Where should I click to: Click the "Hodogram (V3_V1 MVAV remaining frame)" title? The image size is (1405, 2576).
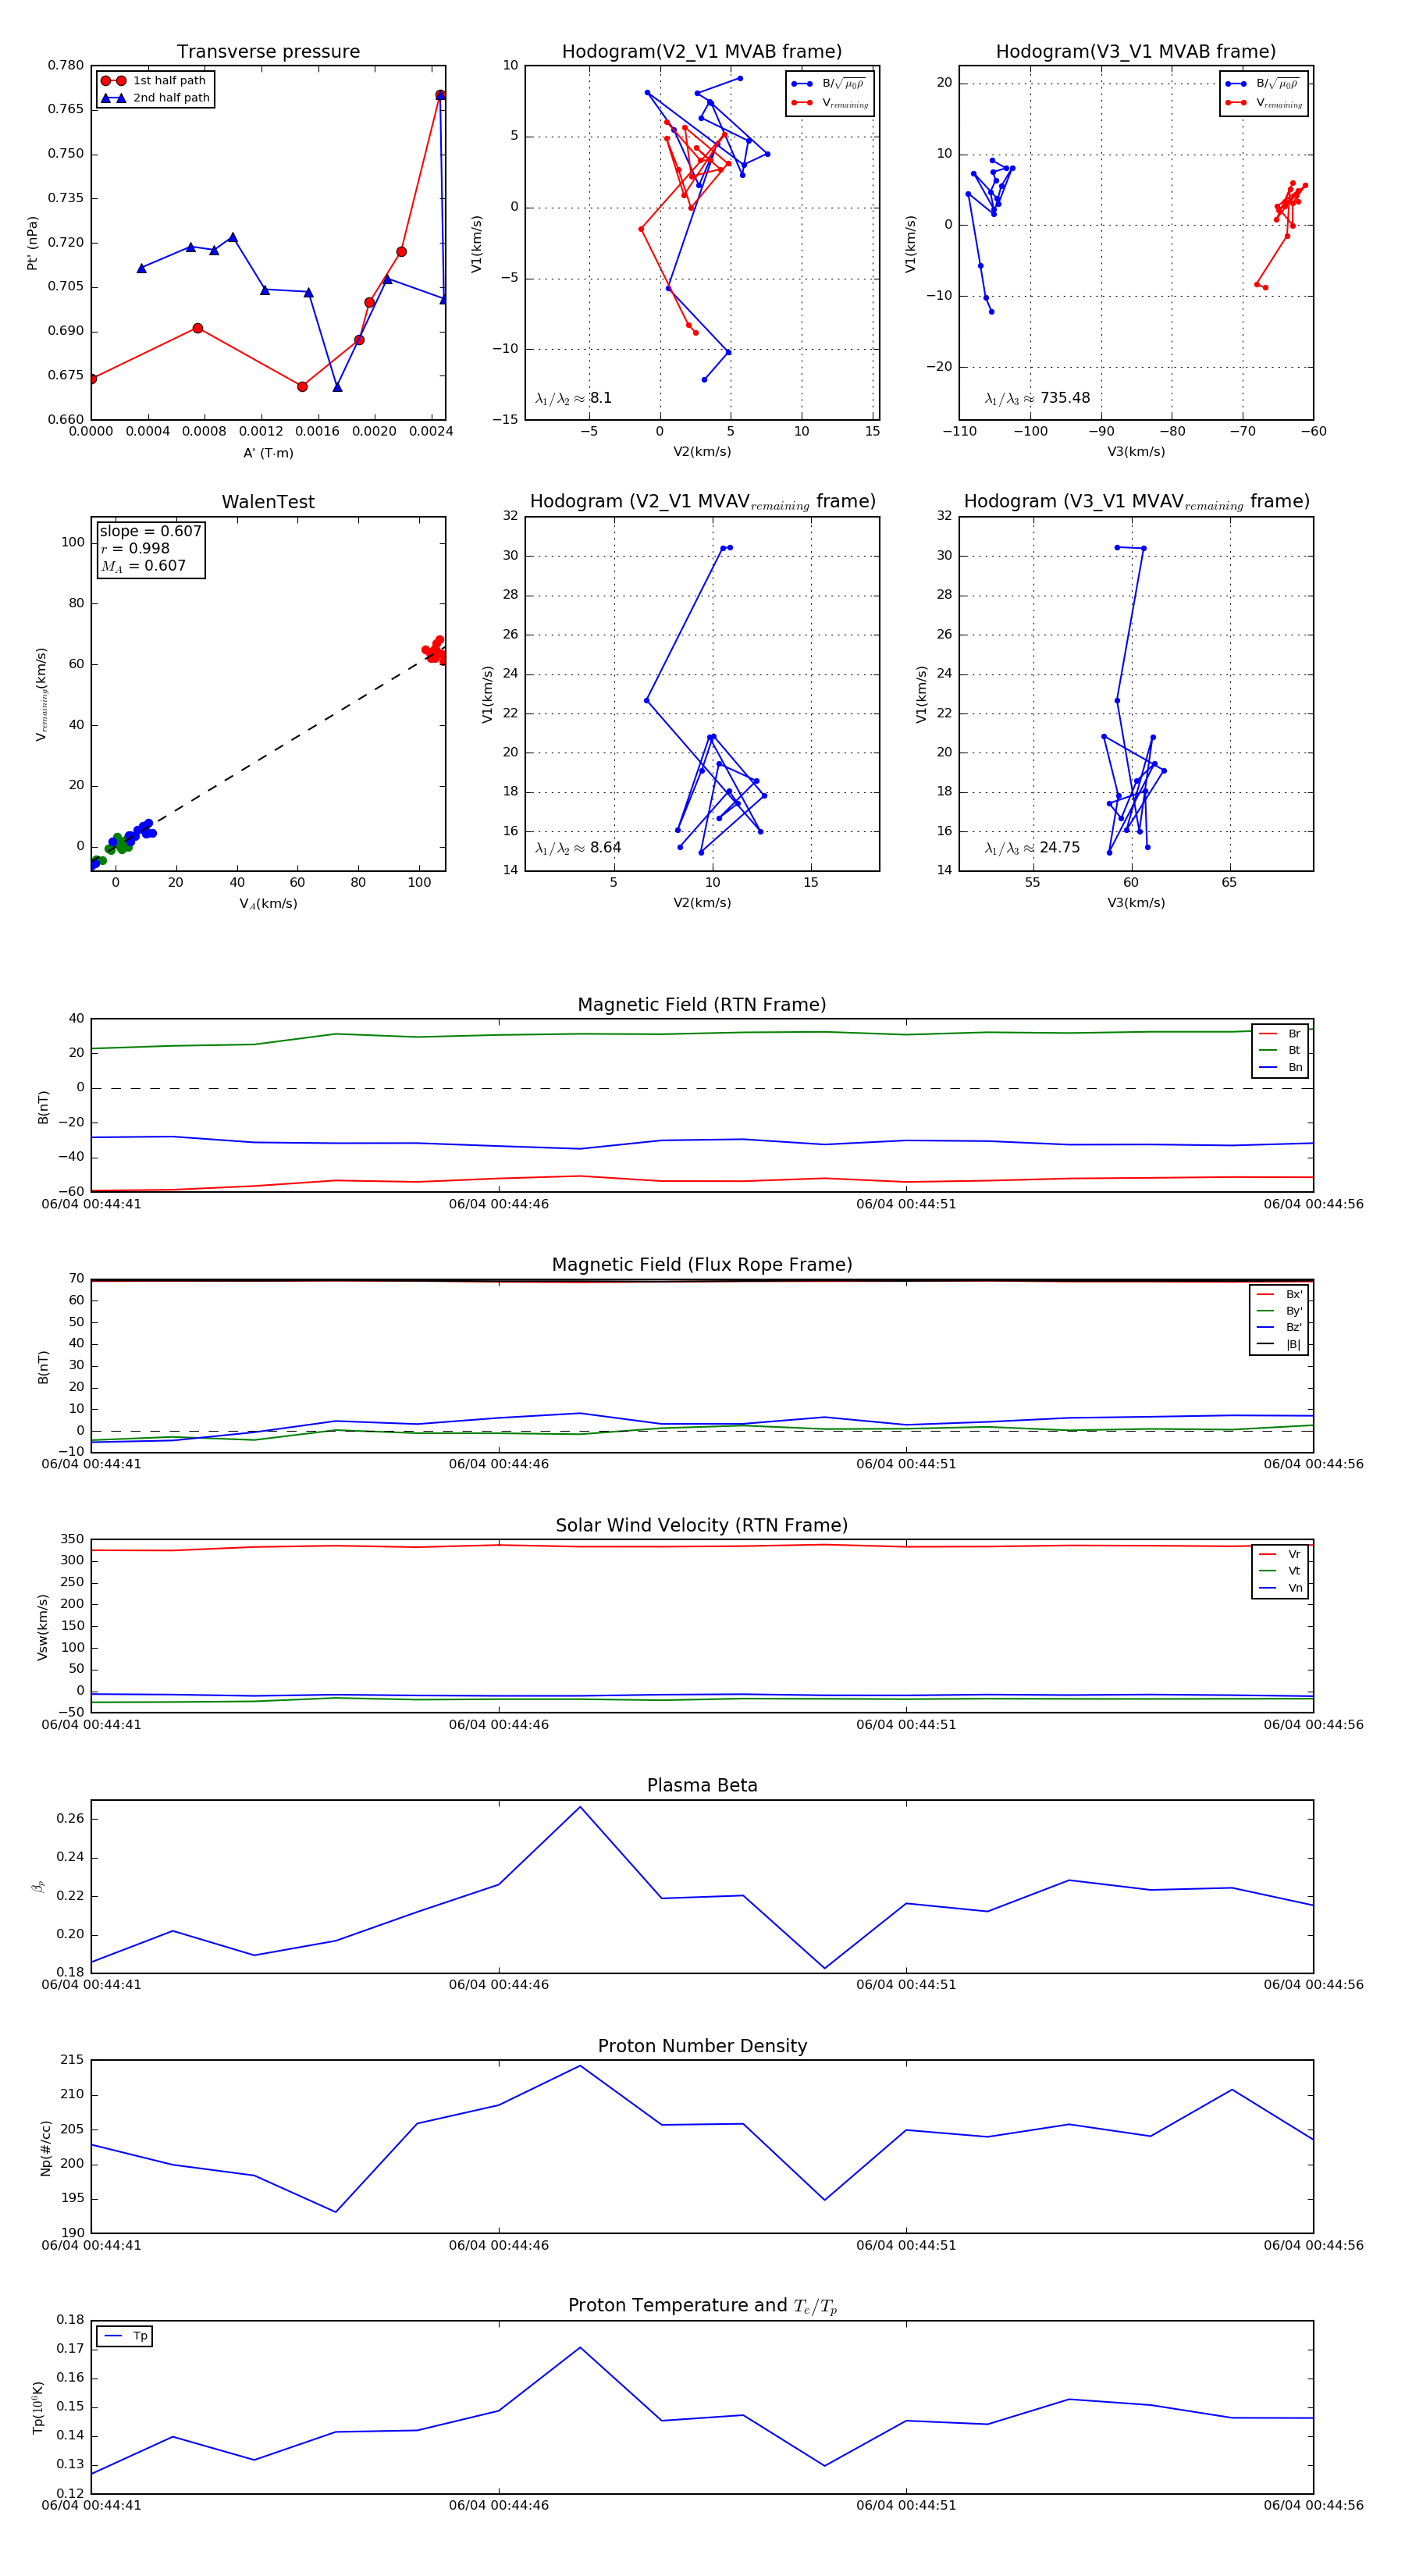1136,502
